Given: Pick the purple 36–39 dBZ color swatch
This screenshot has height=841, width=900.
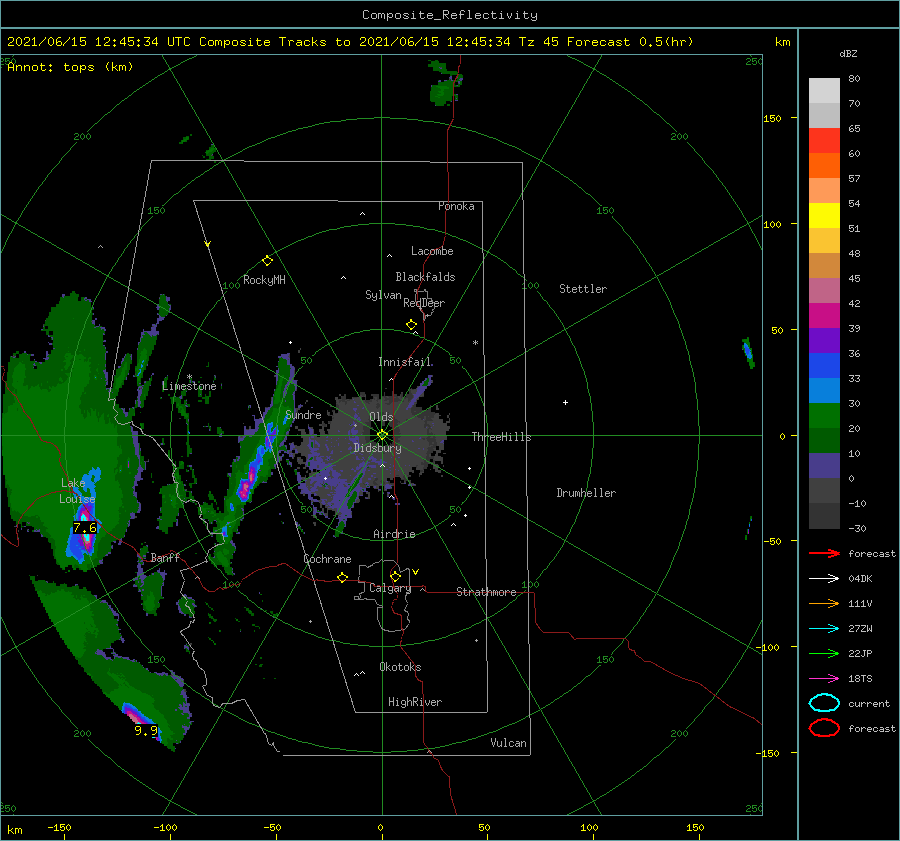Looking at the screenshot, I should pos(824,340).
